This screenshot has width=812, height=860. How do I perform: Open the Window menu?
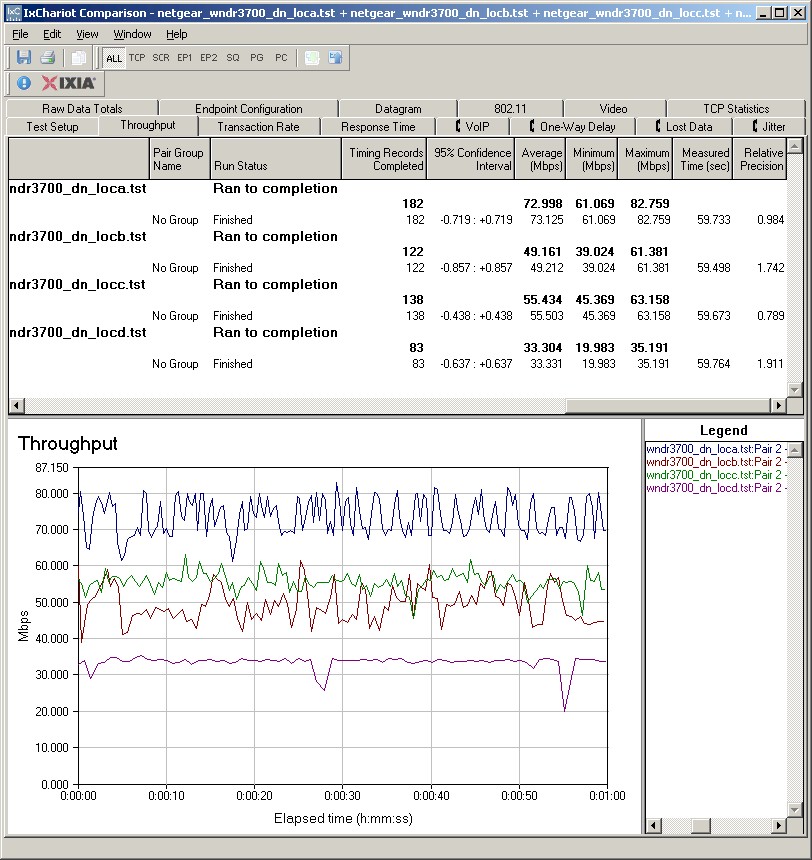pos(132,34)
